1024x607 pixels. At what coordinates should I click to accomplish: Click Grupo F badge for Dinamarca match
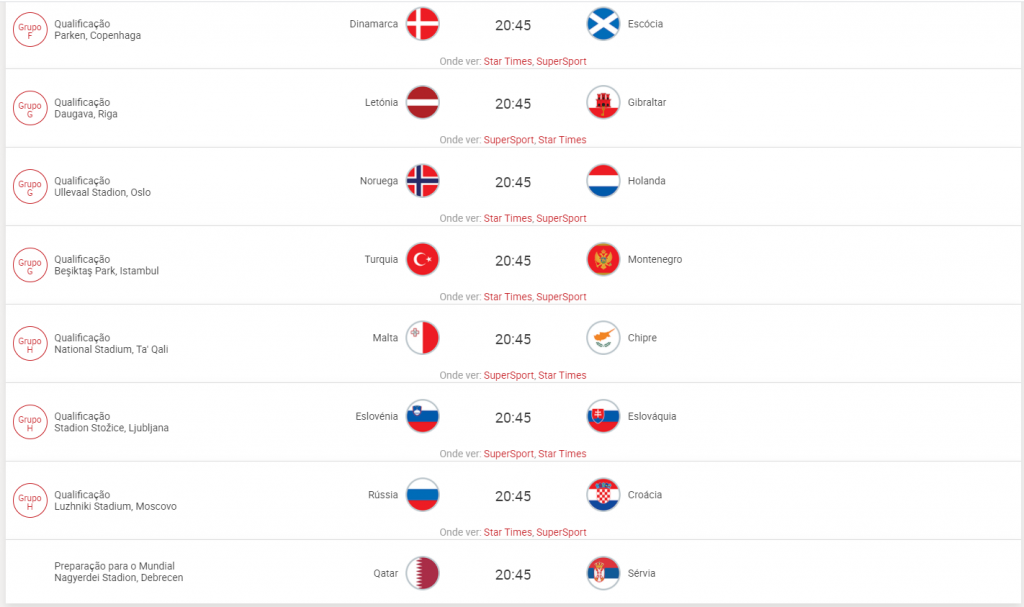pos(30,30)
